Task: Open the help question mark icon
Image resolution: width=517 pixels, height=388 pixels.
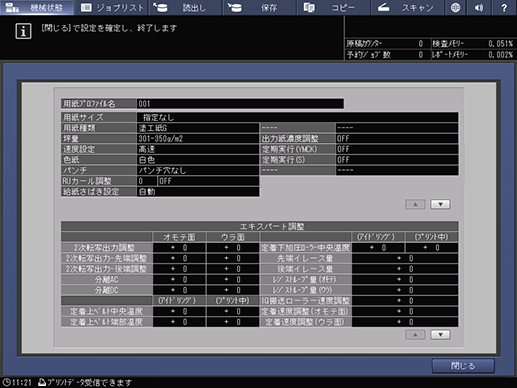Action: pyautogui.click(x=504, y=7)
